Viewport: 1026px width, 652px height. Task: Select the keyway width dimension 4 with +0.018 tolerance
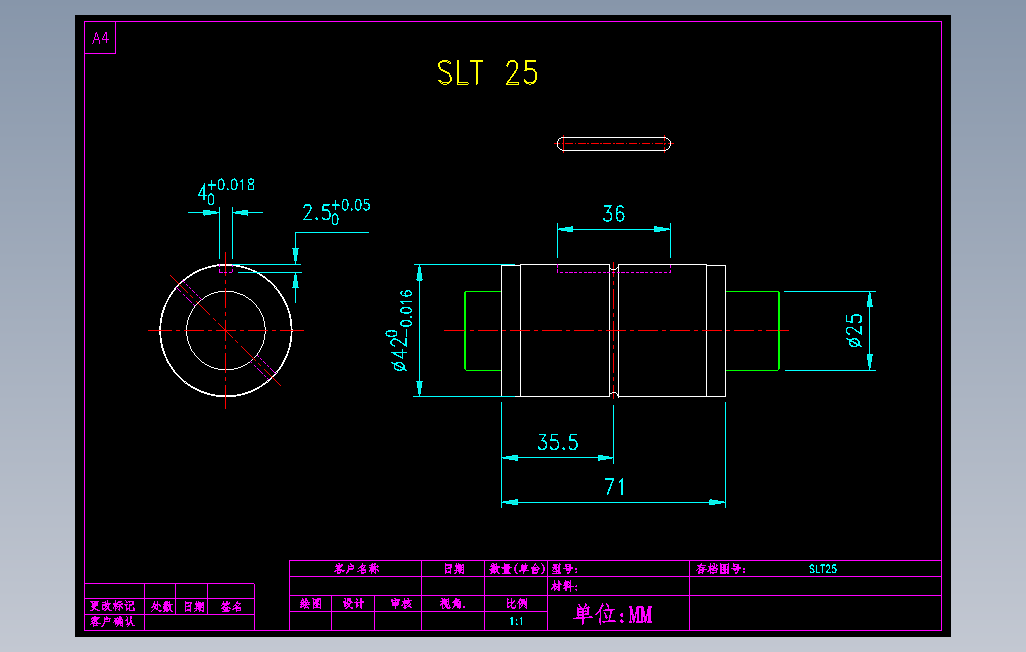[226, 191]
